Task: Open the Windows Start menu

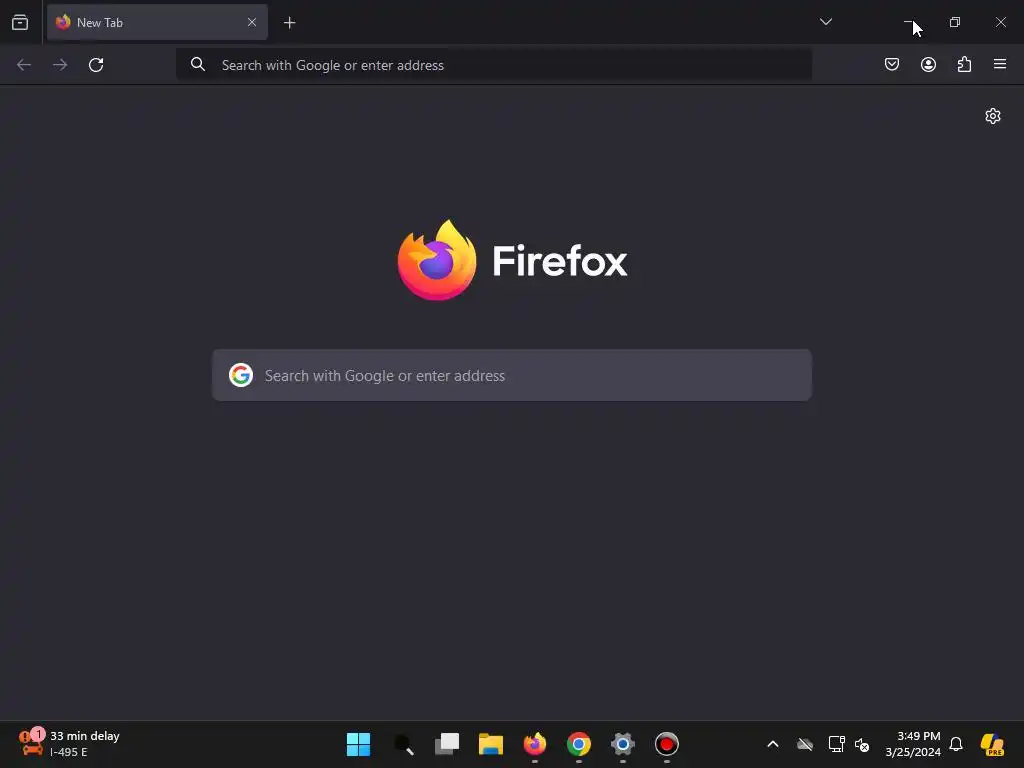Action: (x=359, y=744)
